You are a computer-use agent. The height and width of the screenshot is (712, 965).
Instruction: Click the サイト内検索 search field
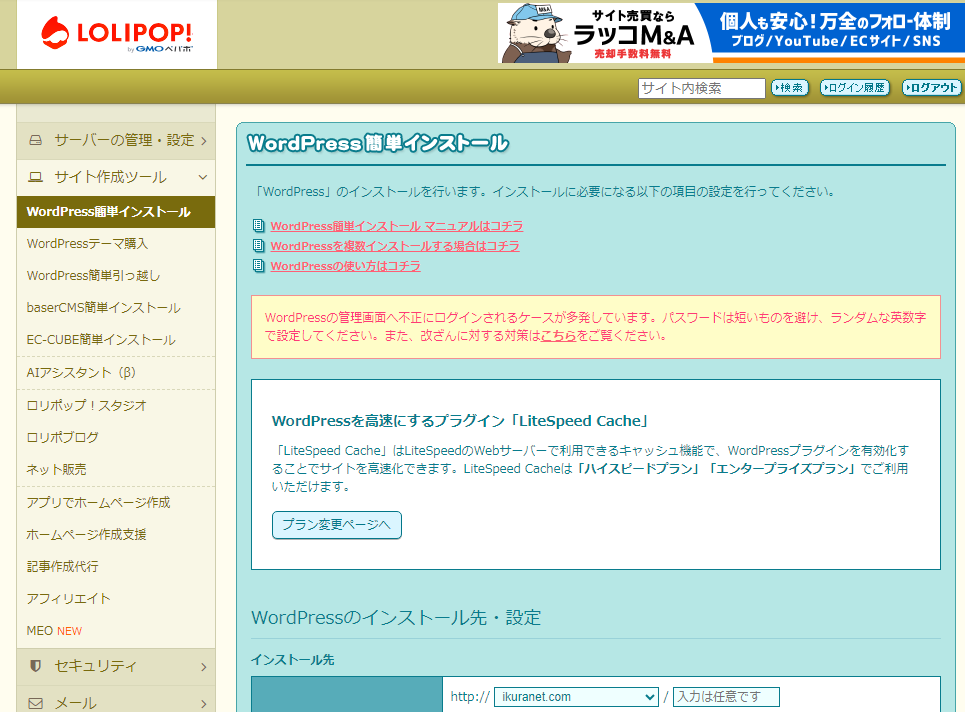701,88
